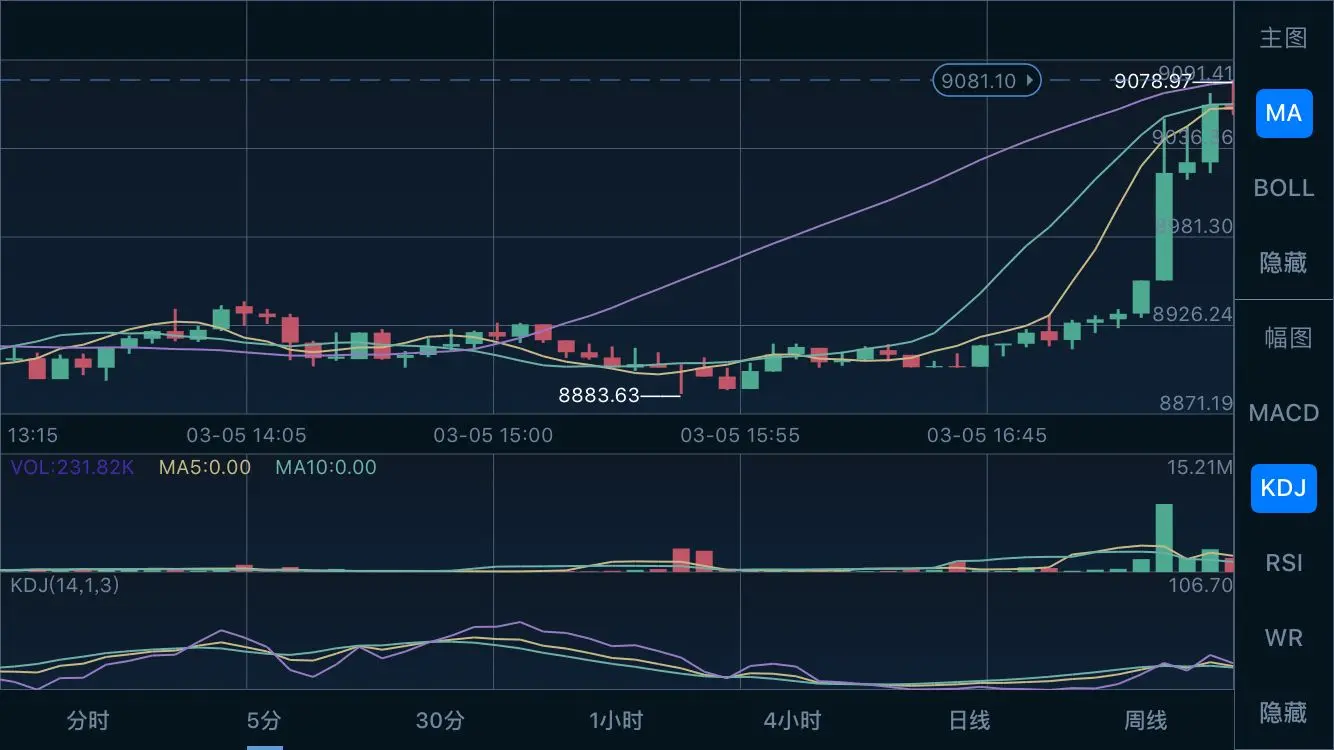
Task: Click the 8926.24 price axis label
Action: pyautogui.click(x=1193, y=314)
